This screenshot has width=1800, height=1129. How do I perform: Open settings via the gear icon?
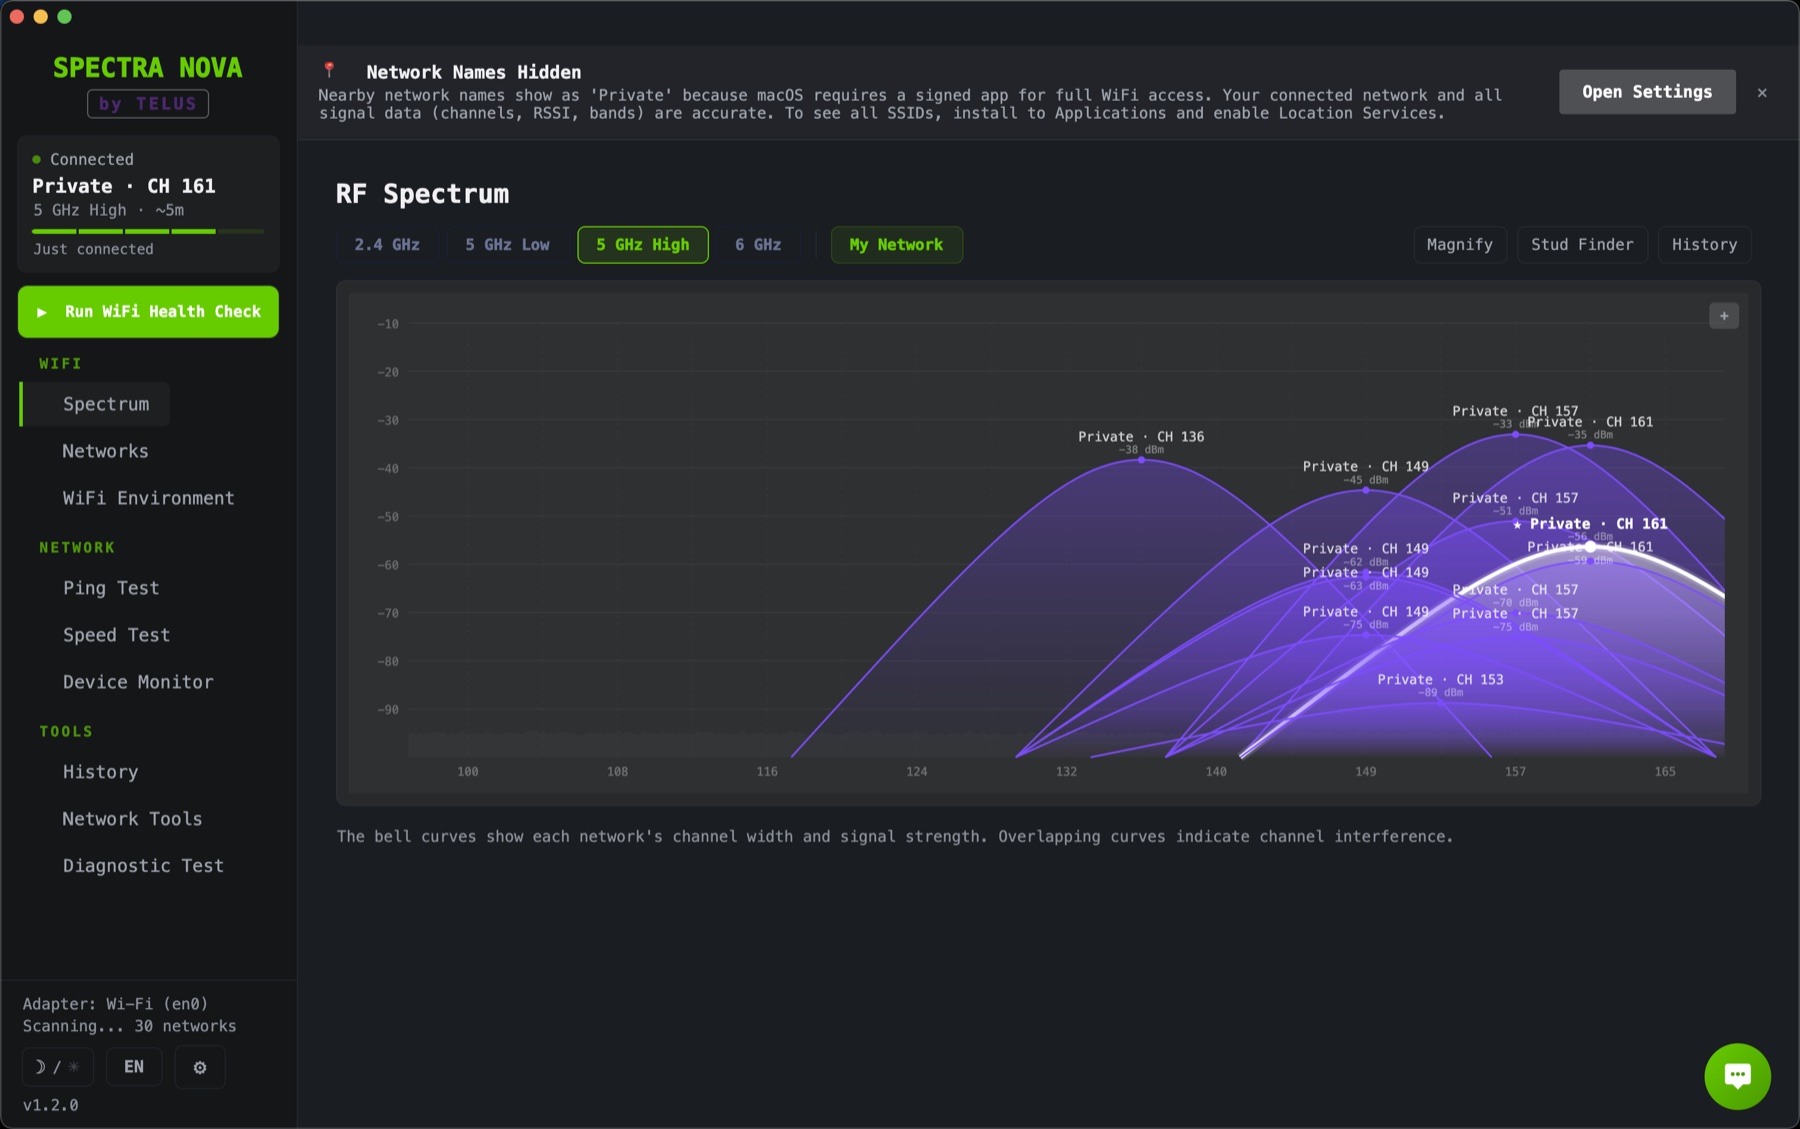coord(200,1067)
